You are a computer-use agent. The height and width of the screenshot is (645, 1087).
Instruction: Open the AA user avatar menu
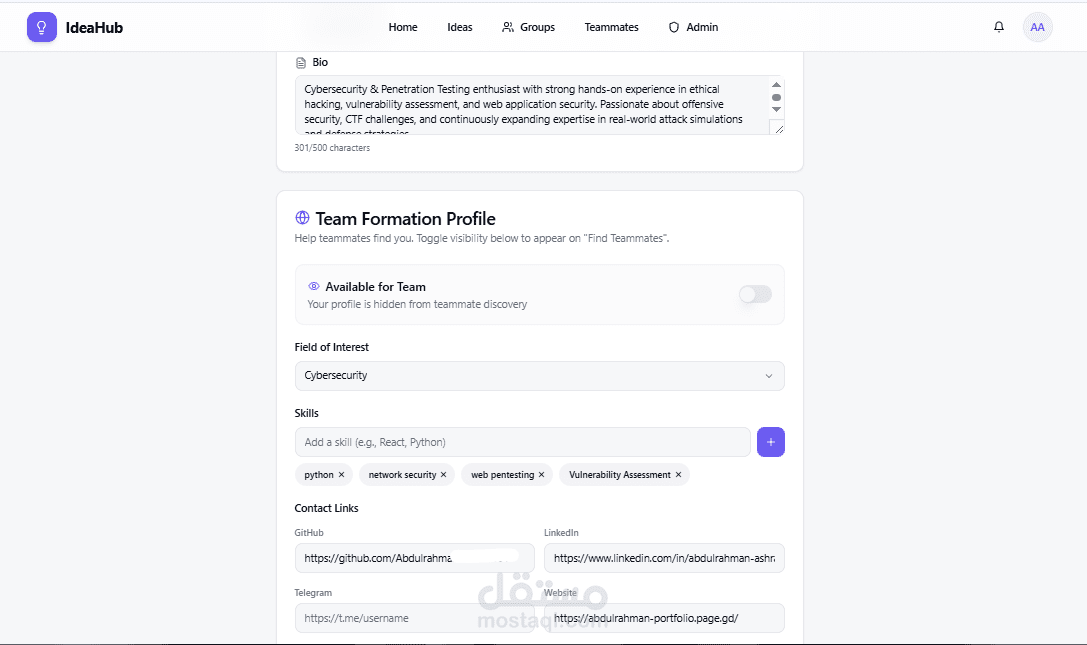point(1037,27)
